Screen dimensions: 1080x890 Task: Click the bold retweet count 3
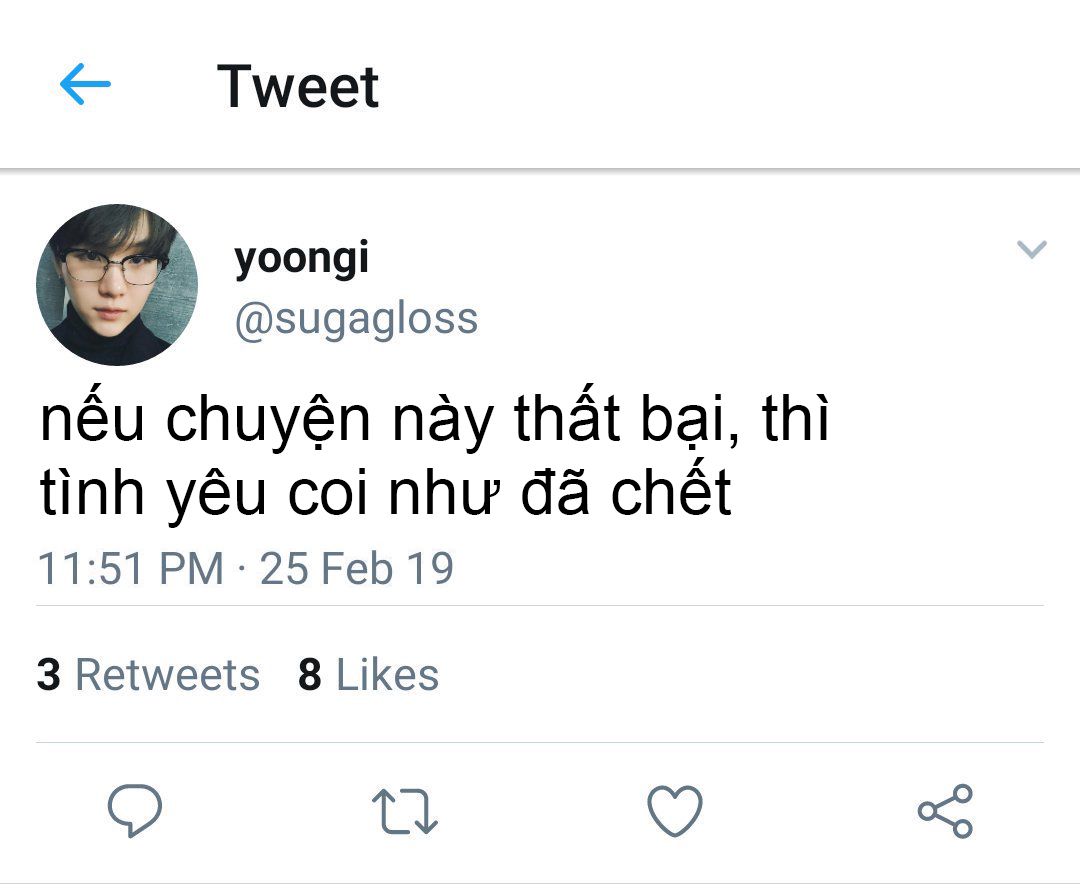click(x=48, y=675)
